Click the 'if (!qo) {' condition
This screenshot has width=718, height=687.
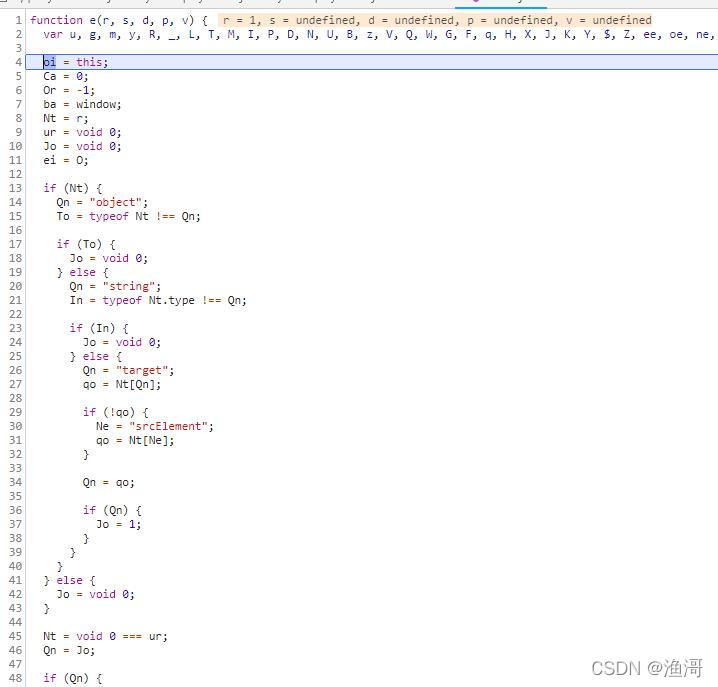click(115, 412)
